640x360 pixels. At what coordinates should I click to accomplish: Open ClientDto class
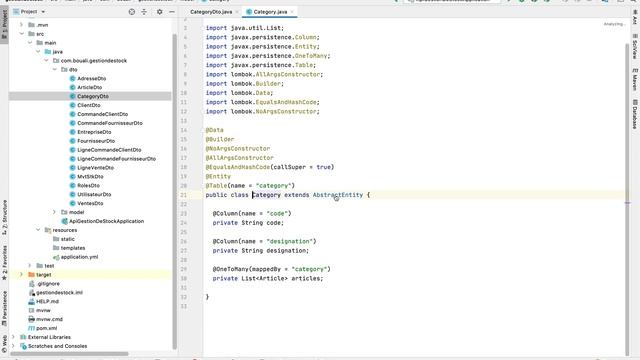(x=89, y=105)
